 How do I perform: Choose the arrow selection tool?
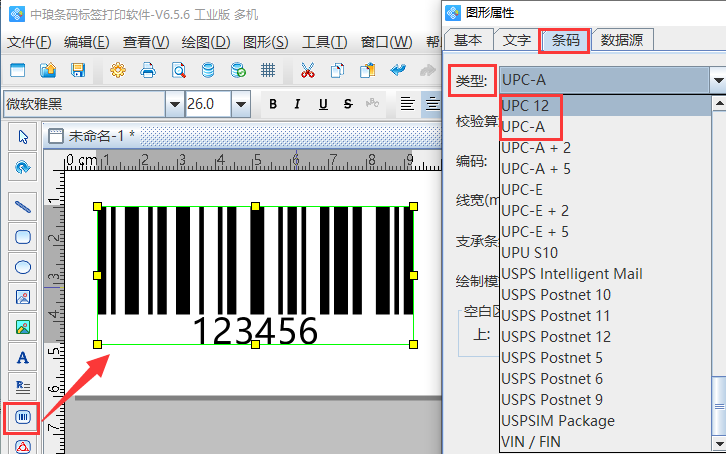coord(23,137)
